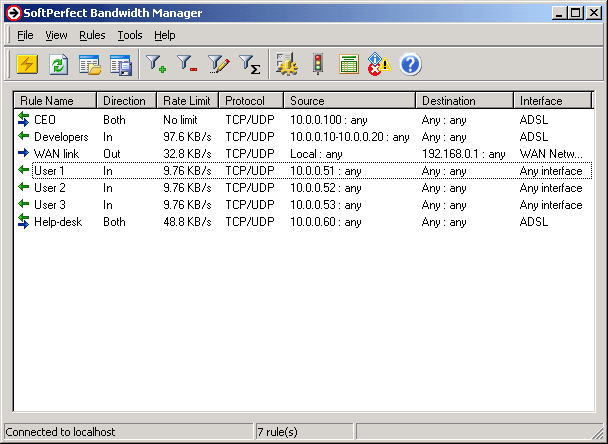Click the Out direction cell

[112, 154]
